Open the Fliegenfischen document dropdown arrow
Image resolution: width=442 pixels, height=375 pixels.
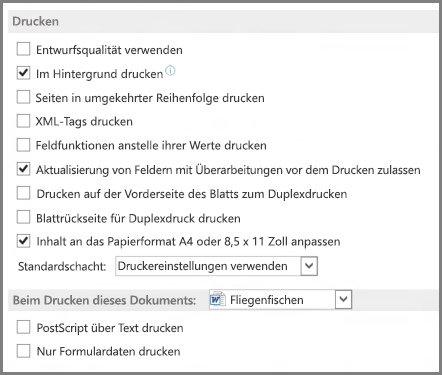pyautogui.click(x=343, y=299)
